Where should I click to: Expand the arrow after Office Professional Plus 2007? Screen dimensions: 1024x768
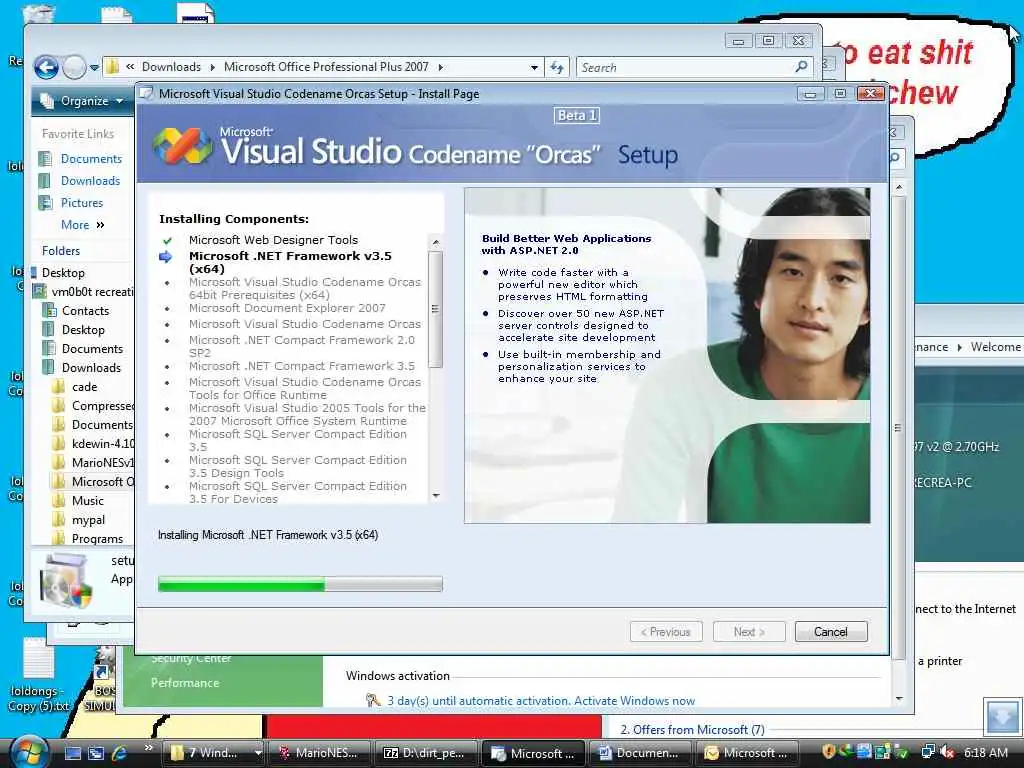coord(441,67)
